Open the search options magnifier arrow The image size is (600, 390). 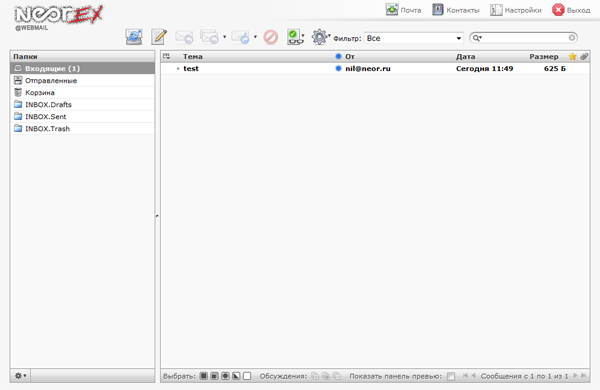point(477,38)
